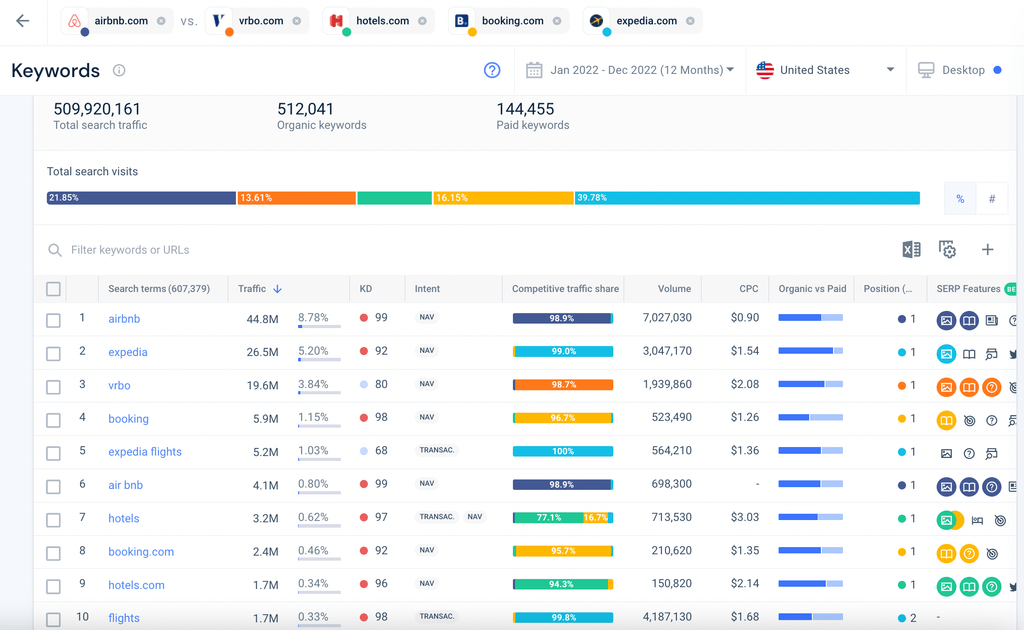Image resolution: width=1024 pixels, height=630 pixels.
Task: Click the question SERP icon in air bnb row
Action: pyautogui.click(x=991, y=487)
